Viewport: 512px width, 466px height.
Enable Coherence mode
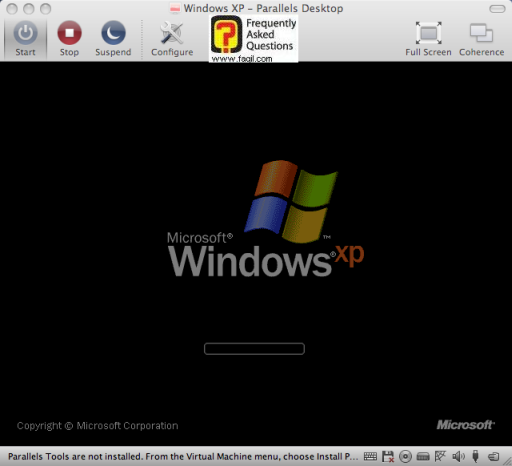[481, 38]
